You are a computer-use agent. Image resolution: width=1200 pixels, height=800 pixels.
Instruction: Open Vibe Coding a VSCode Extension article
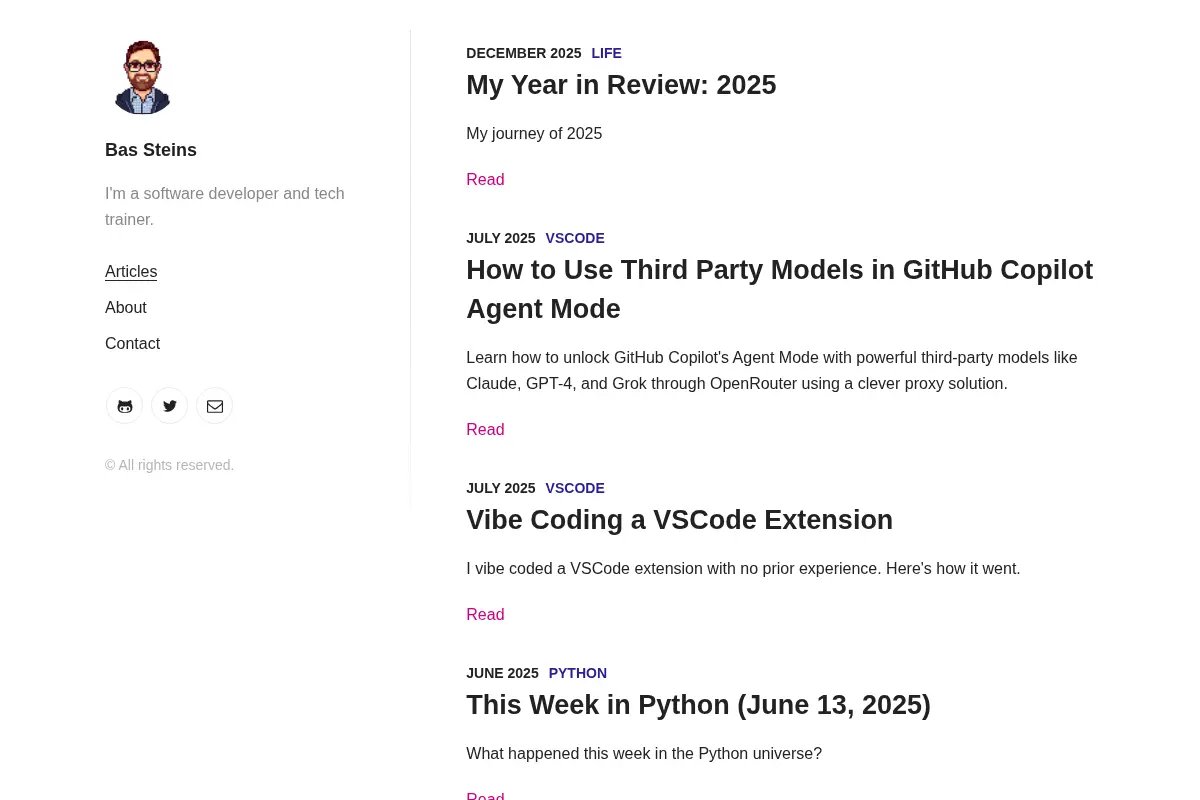[679, 520]
